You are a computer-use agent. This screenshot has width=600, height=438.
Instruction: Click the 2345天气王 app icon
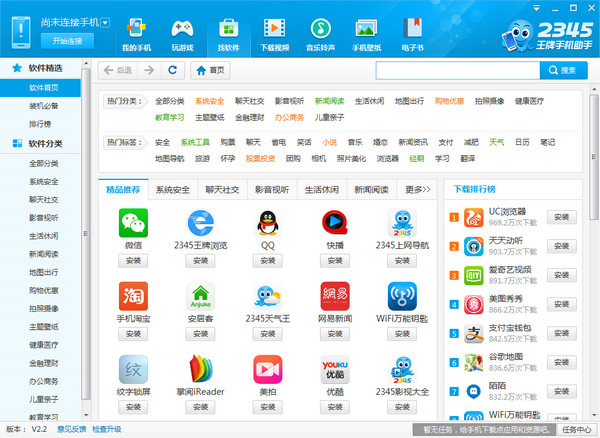tap(268, 296)
